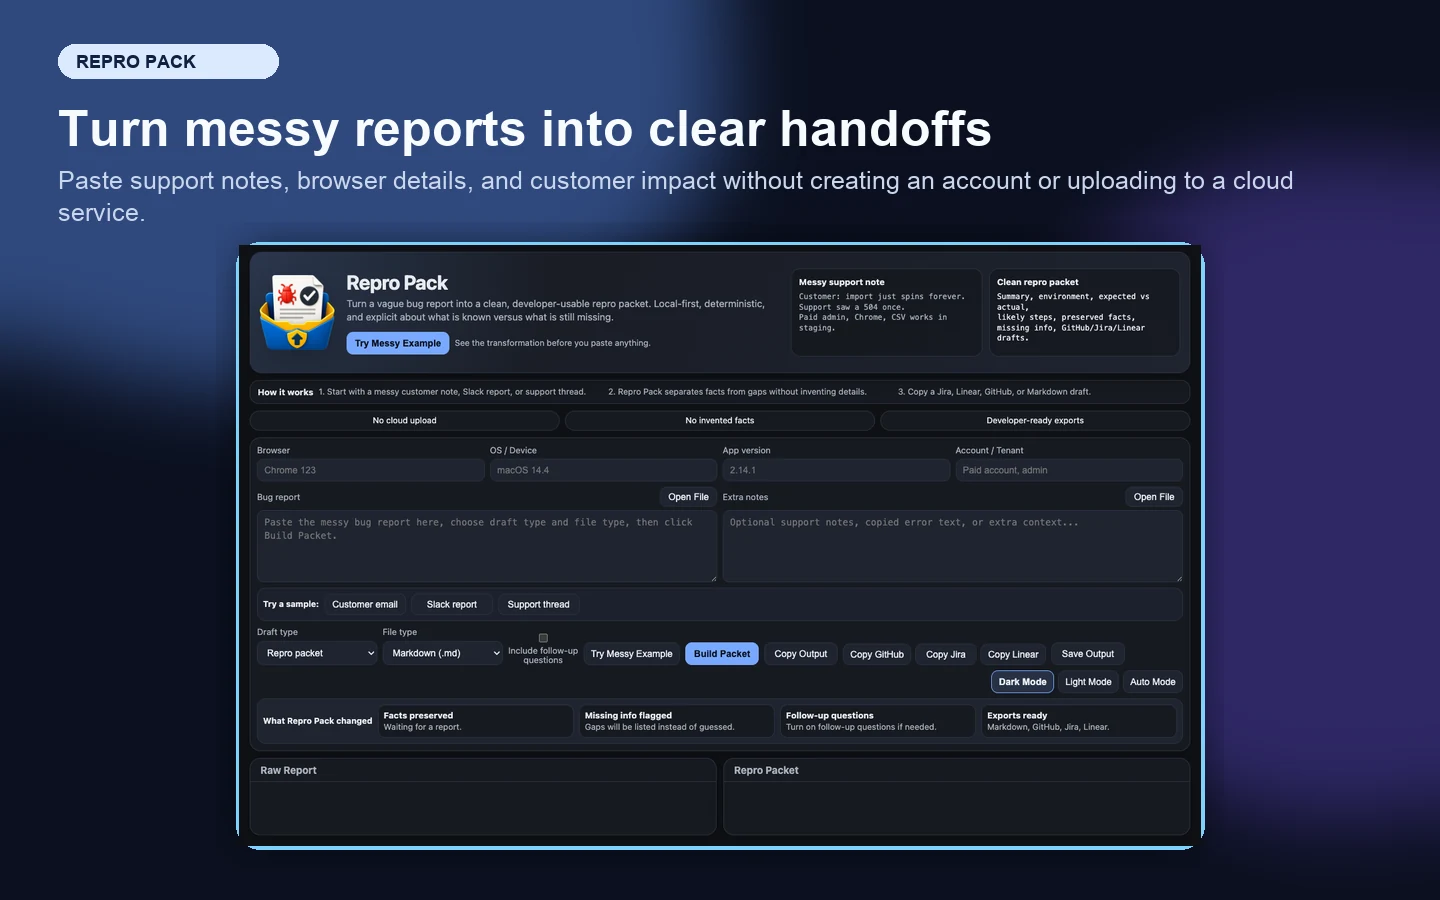Open the Draft type dropdown
The height and width of the screenshot is (900, 1440).
tap(317, 653)
